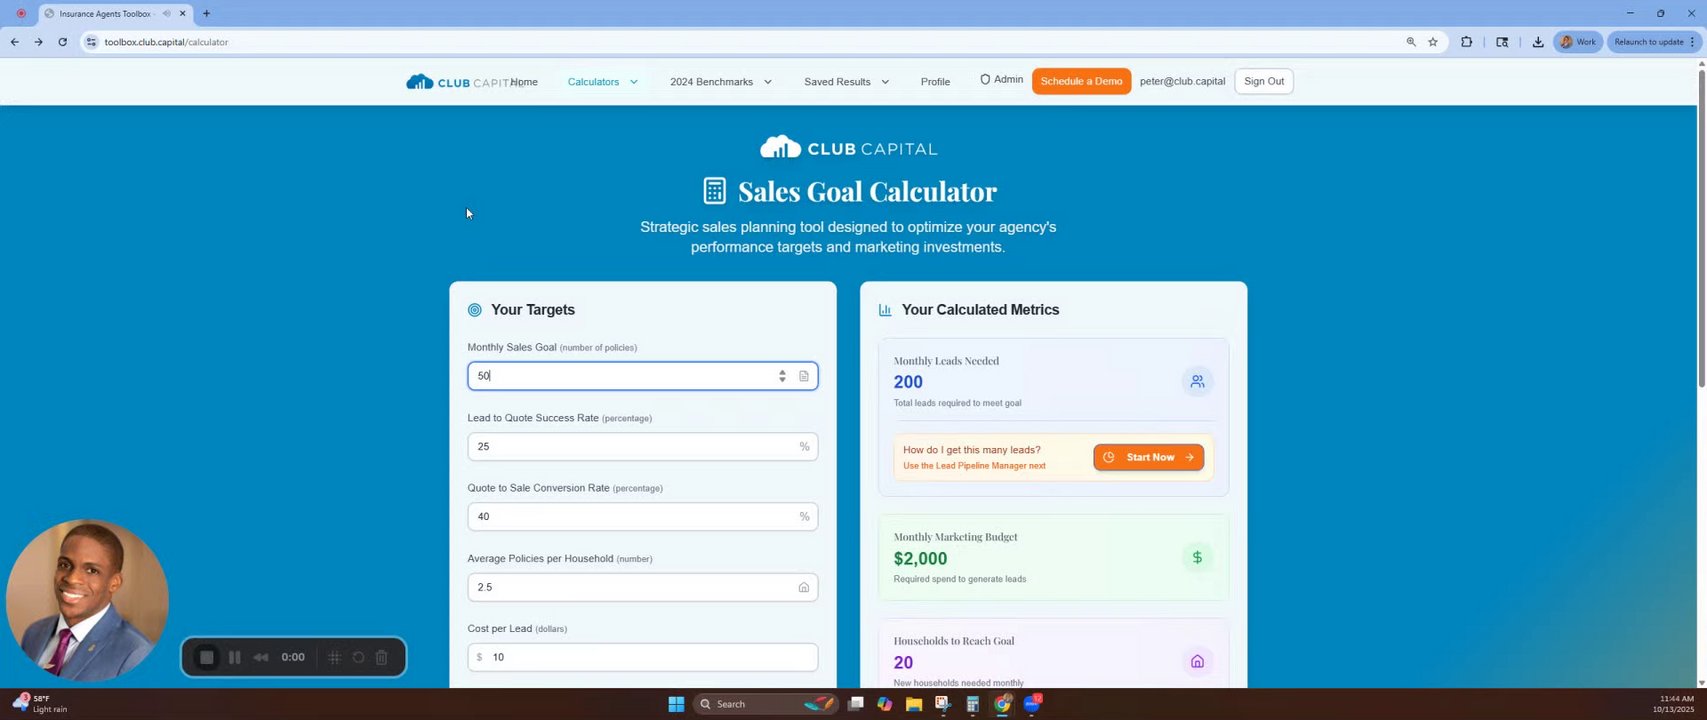Image resolution: width=1707 pixels, height=720 pixels.
Task: Reload the page
Action: (62, 42)
